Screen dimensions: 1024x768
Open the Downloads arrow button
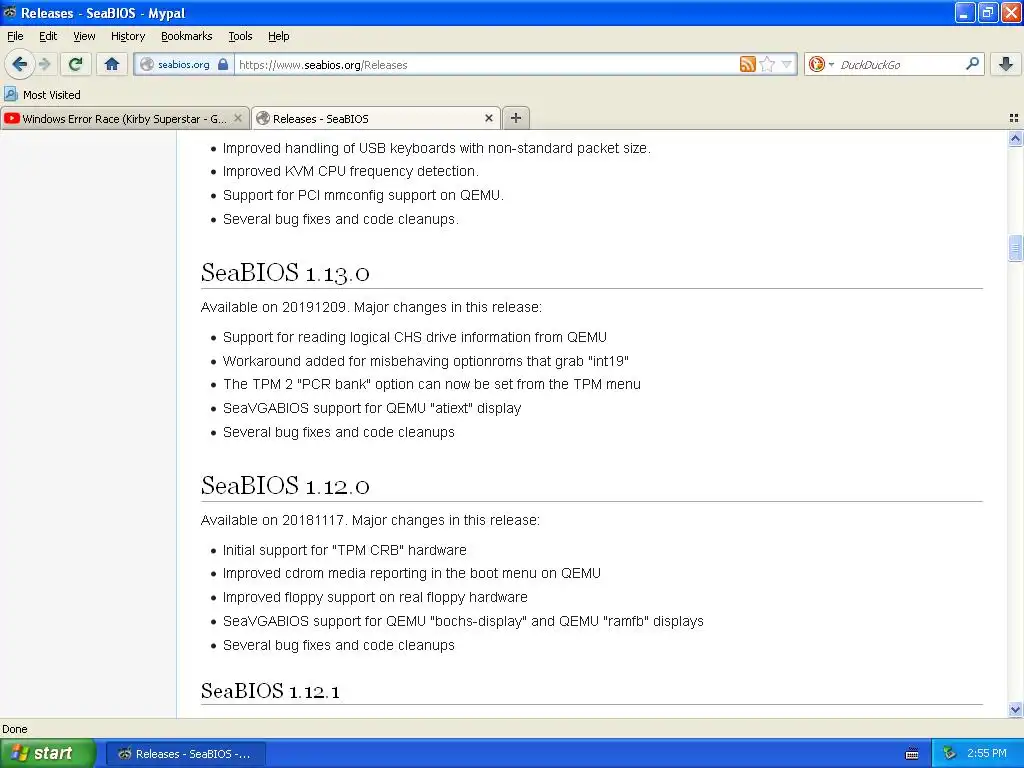pos(1006,64)
